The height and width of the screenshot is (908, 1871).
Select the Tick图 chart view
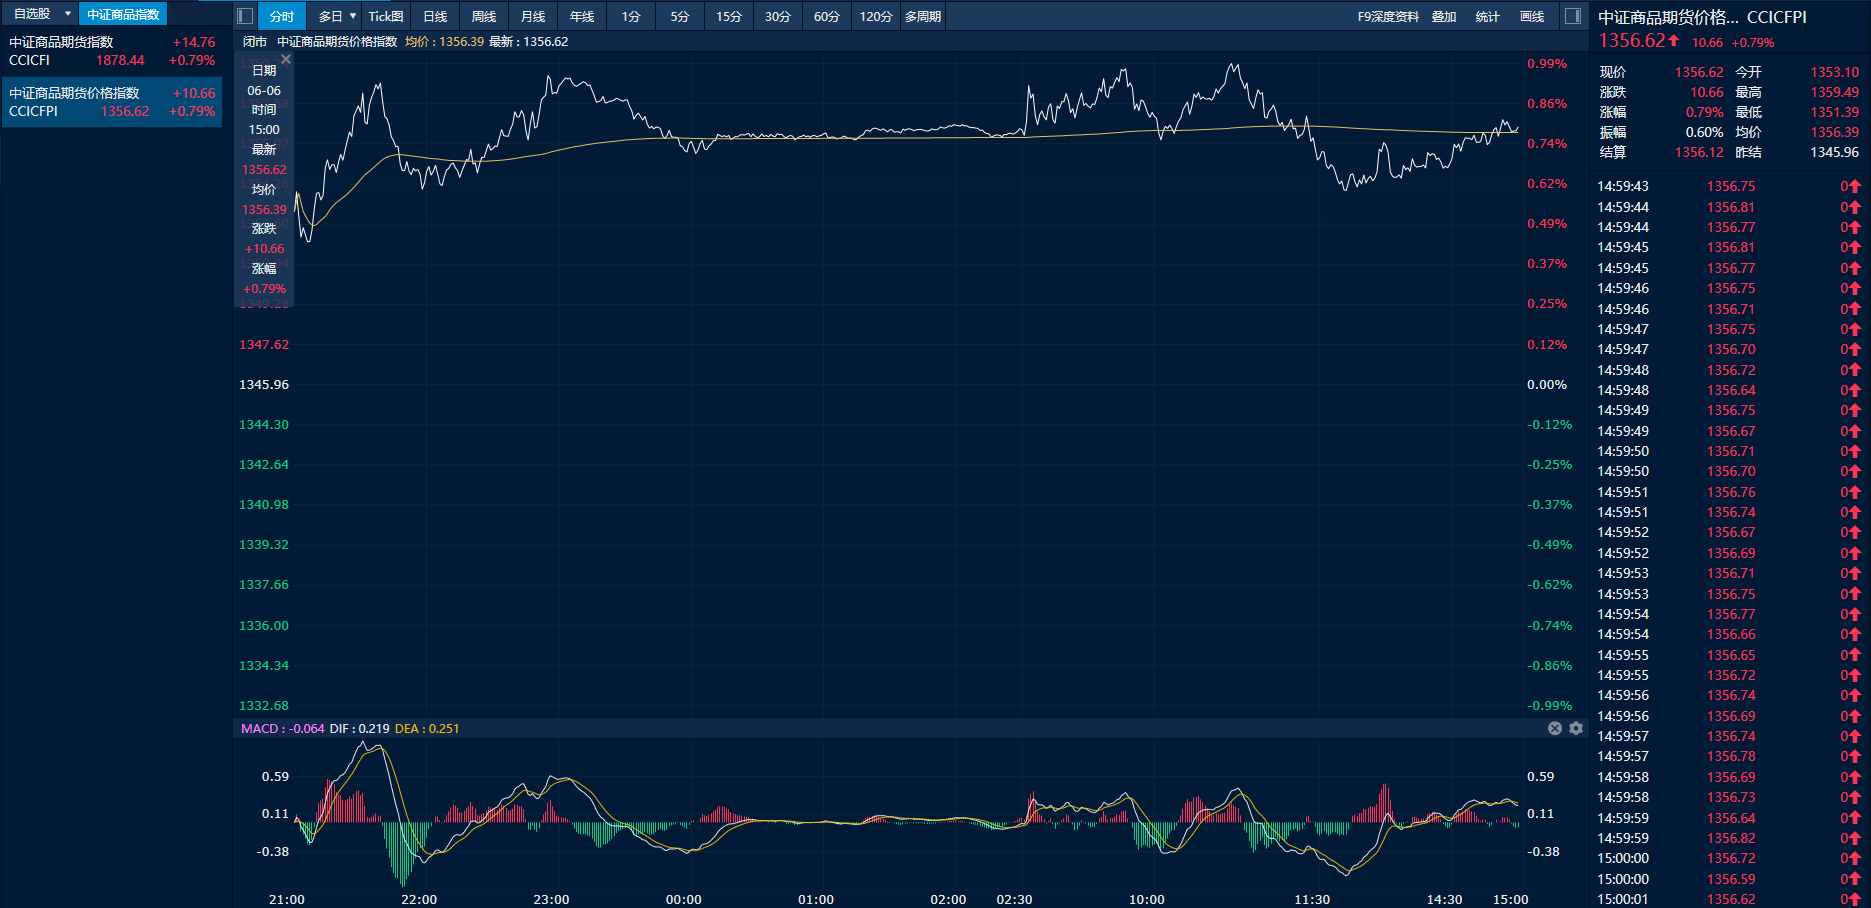pos(386,16)
